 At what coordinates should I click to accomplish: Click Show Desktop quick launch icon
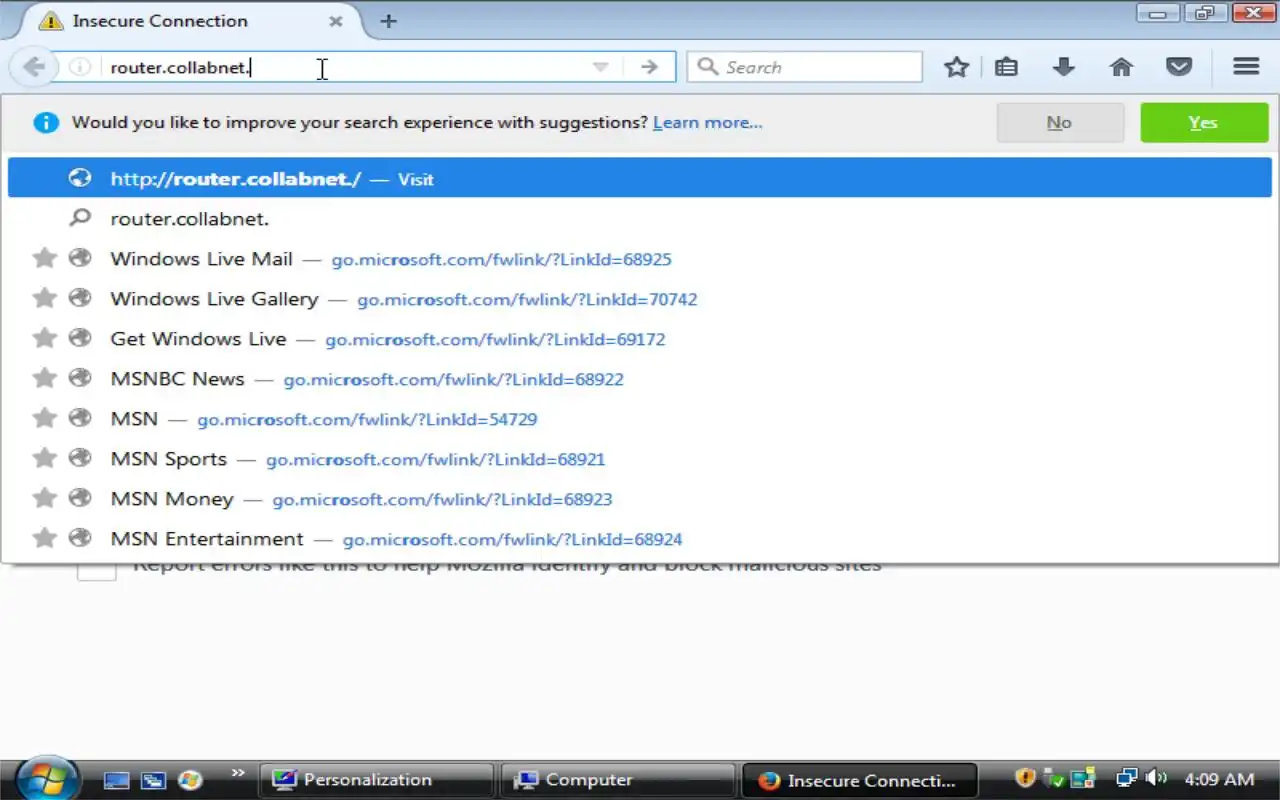coord(117,780)
